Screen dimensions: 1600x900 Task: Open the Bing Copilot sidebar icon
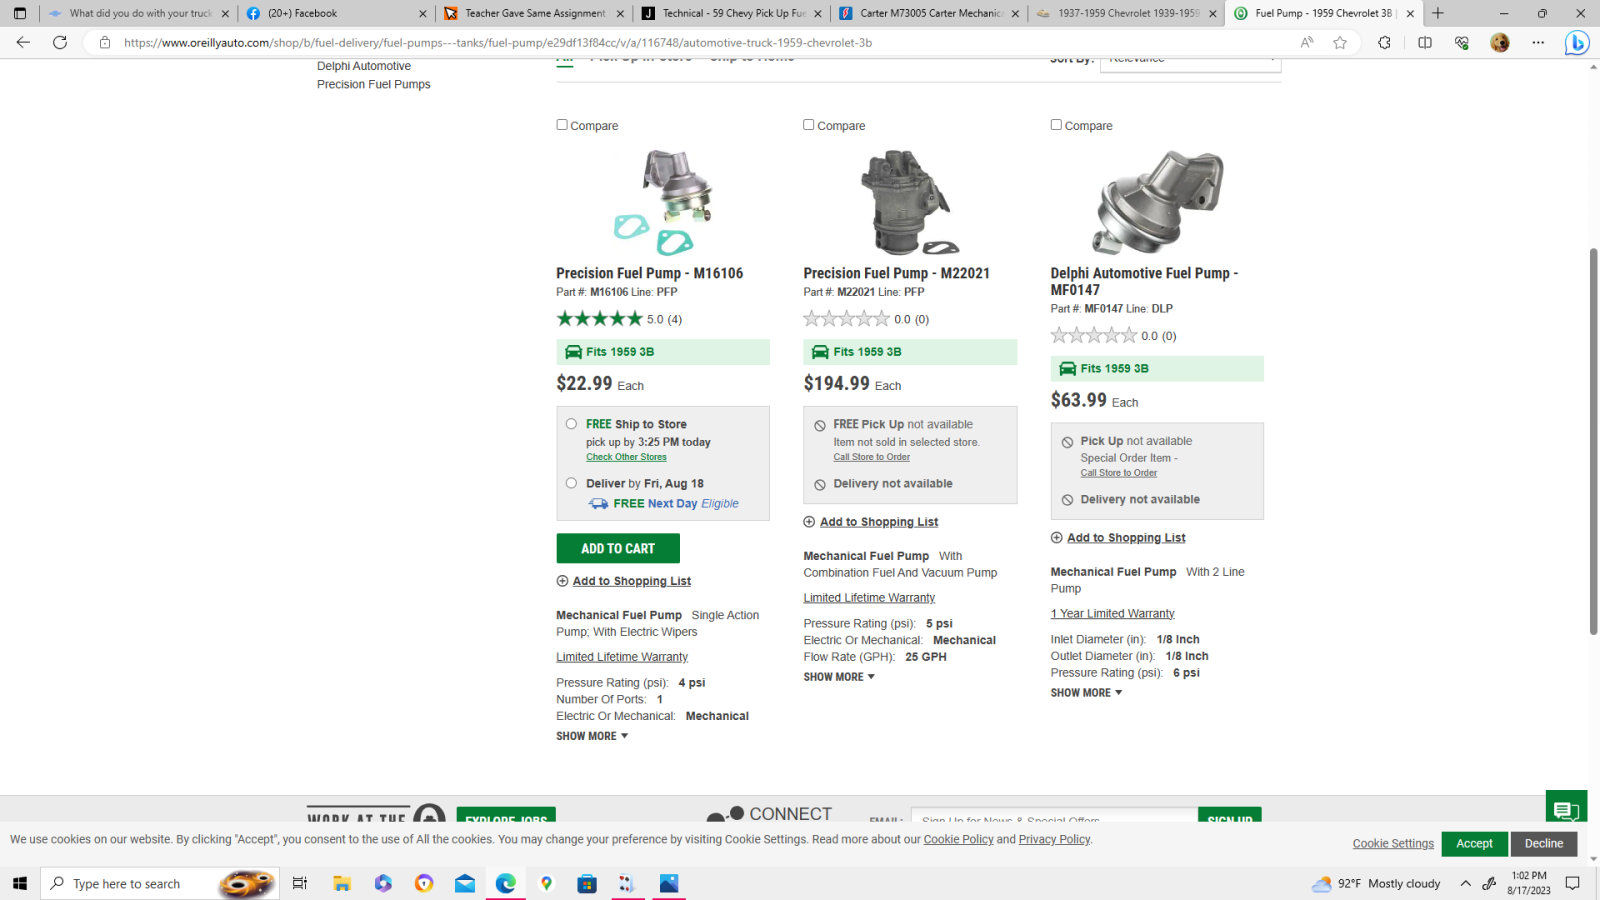point(1577,43)
